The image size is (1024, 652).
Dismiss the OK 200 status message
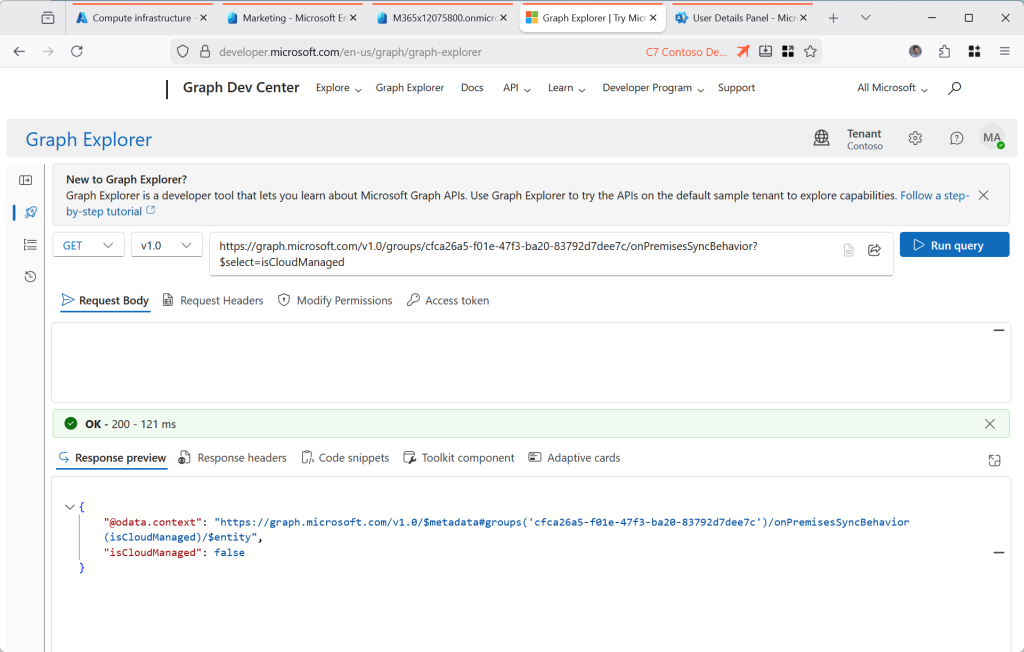click(989, 424)
